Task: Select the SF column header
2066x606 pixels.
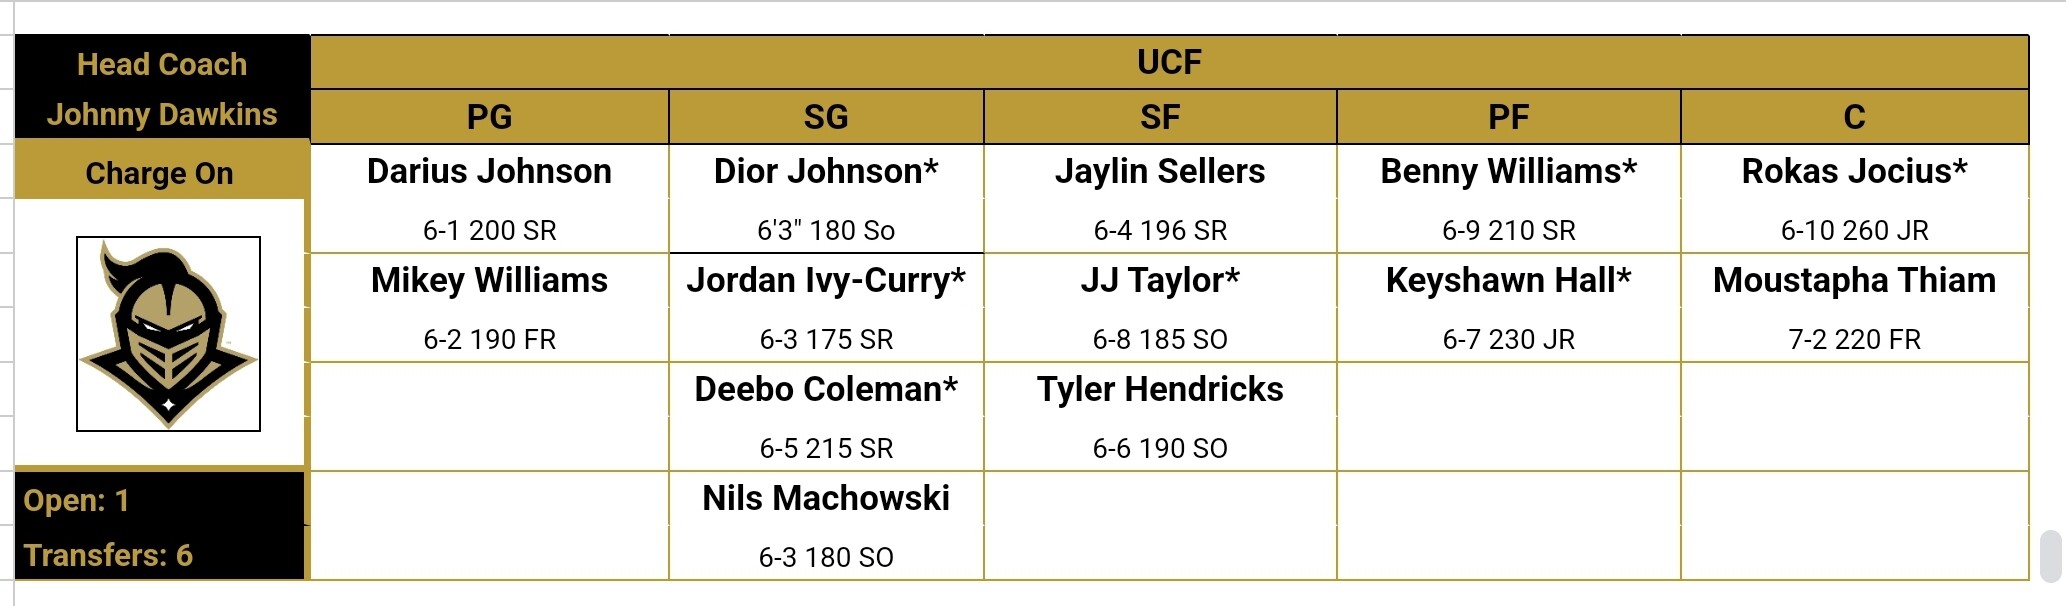Action: tap(1160, 117)
